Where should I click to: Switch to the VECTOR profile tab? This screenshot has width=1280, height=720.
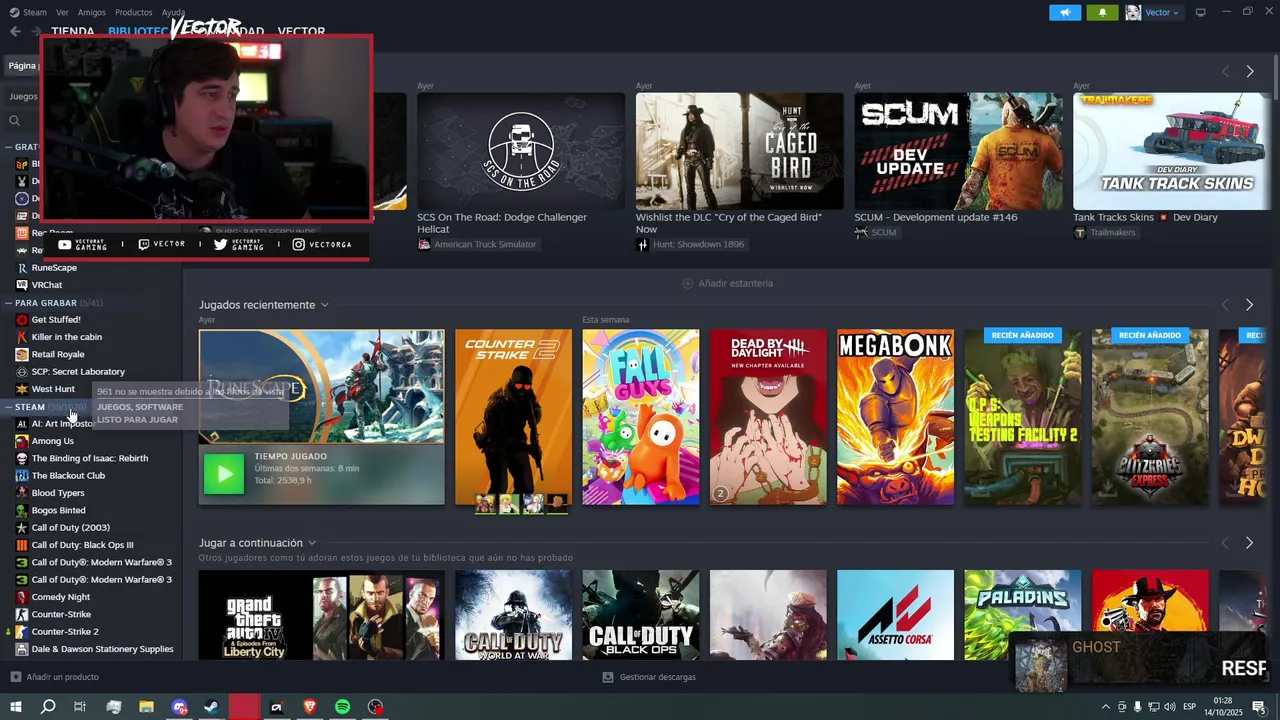point(301,31)
